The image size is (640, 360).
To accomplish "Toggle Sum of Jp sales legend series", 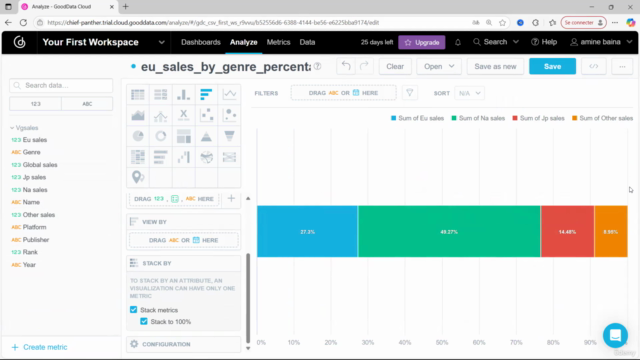I will [x=538, y=118].
